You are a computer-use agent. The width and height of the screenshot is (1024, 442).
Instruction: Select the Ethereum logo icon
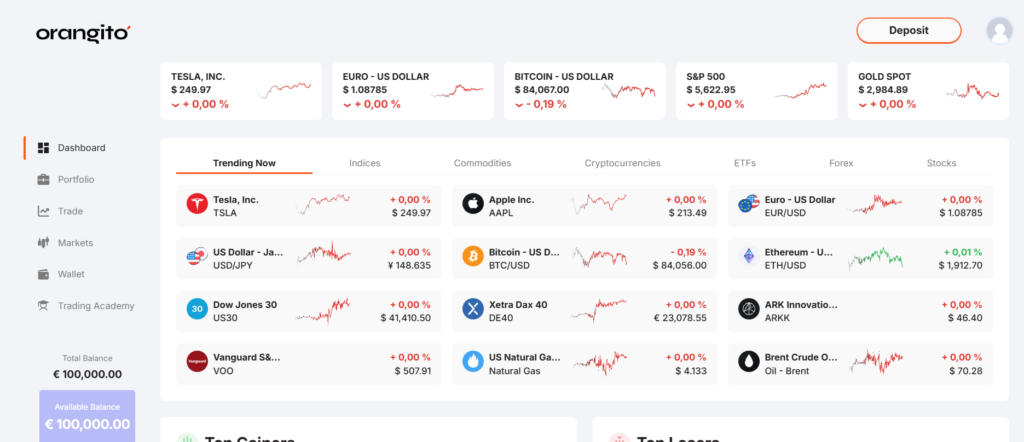pyautogui.click(x=748, y=256)
